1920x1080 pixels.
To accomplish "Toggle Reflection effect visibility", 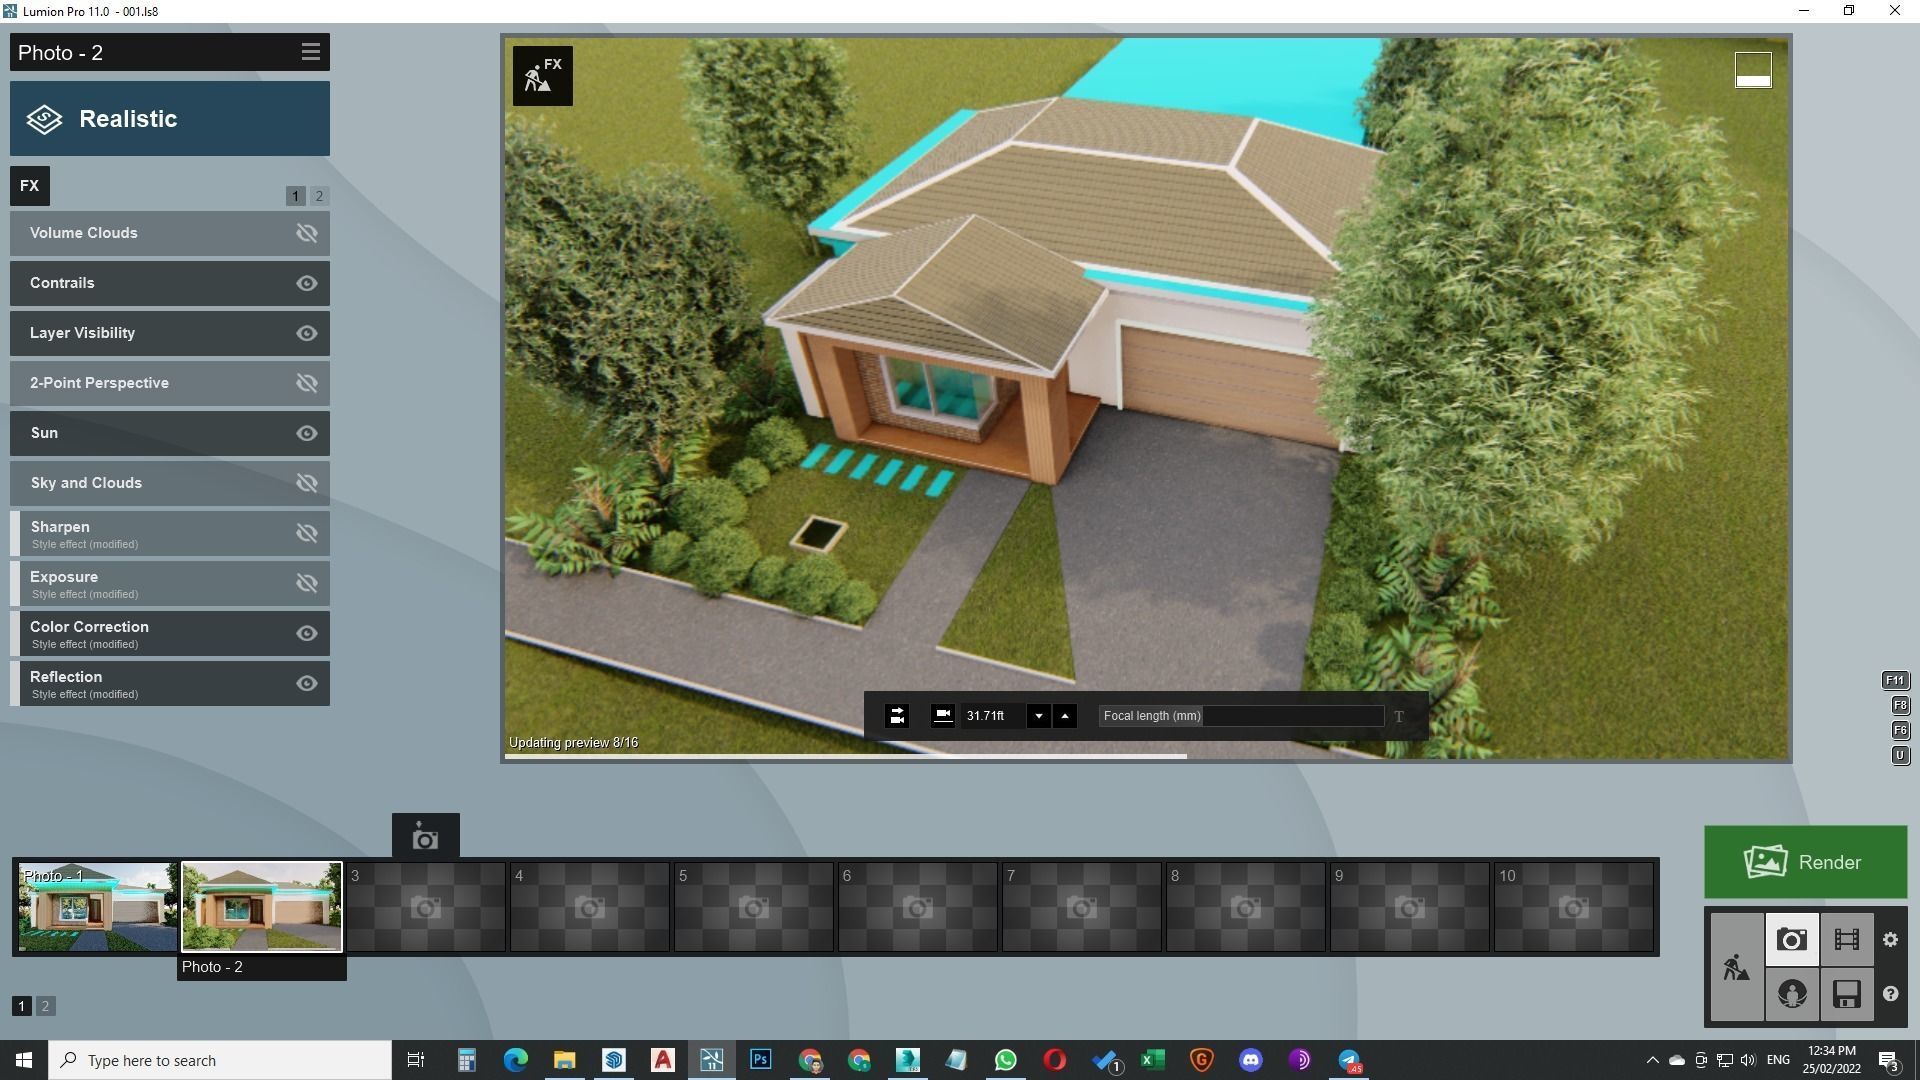I will pos(307,683).
